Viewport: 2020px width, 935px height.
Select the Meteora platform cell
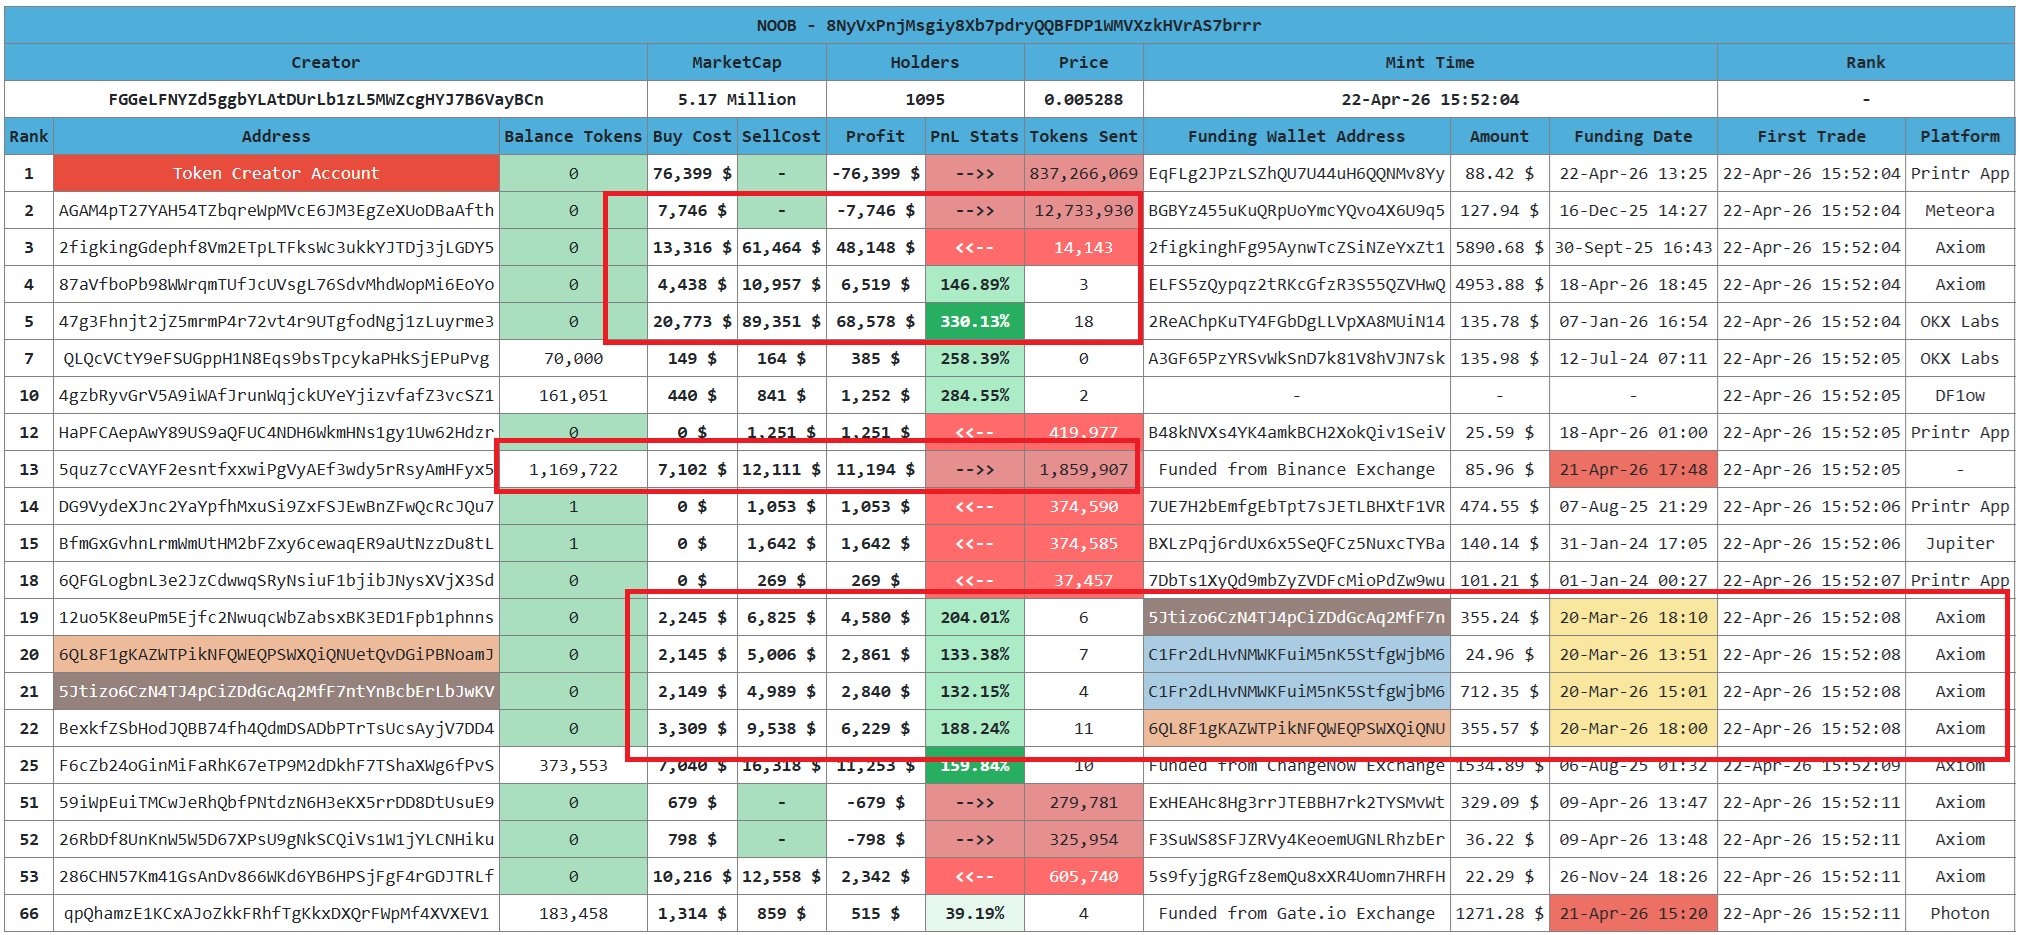tap(1959, 210)
